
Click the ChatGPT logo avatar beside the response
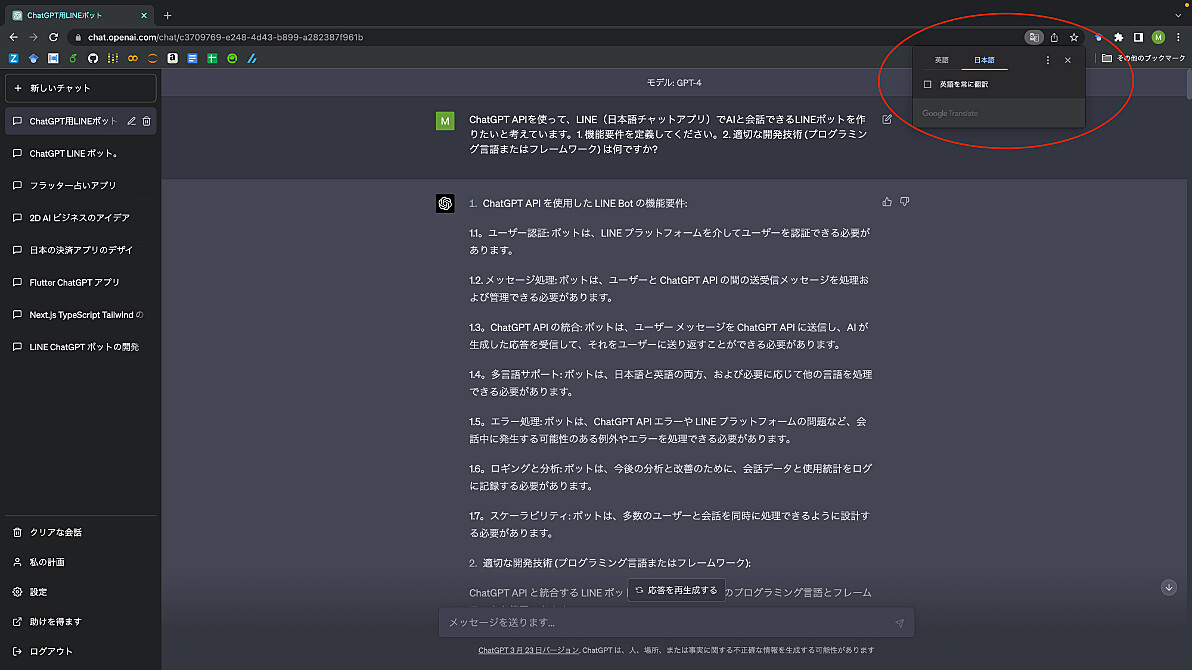(445, 203)
